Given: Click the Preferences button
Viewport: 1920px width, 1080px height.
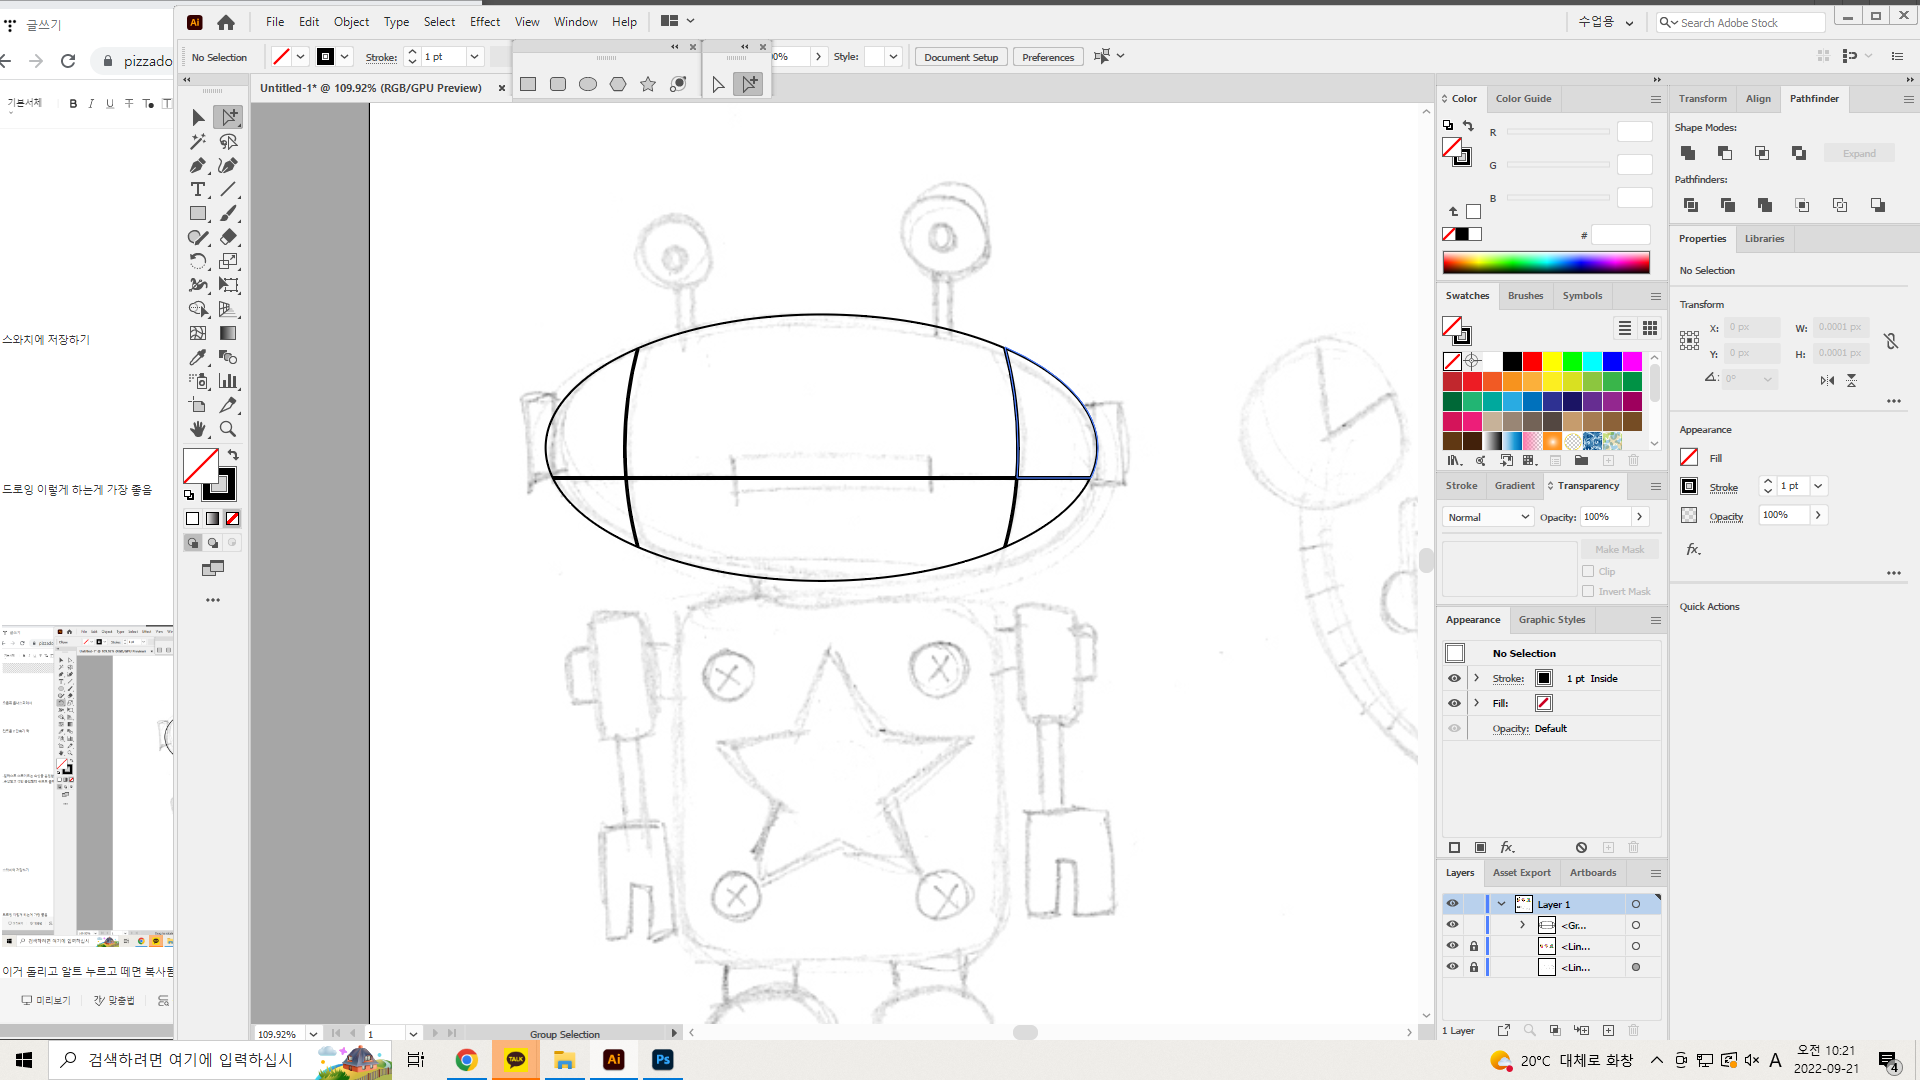Looking at the screenshot, I should tap(1047, 57).
